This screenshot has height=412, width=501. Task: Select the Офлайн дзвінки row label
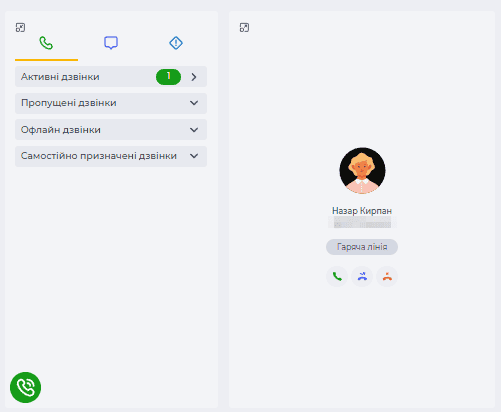pos(61,130)
